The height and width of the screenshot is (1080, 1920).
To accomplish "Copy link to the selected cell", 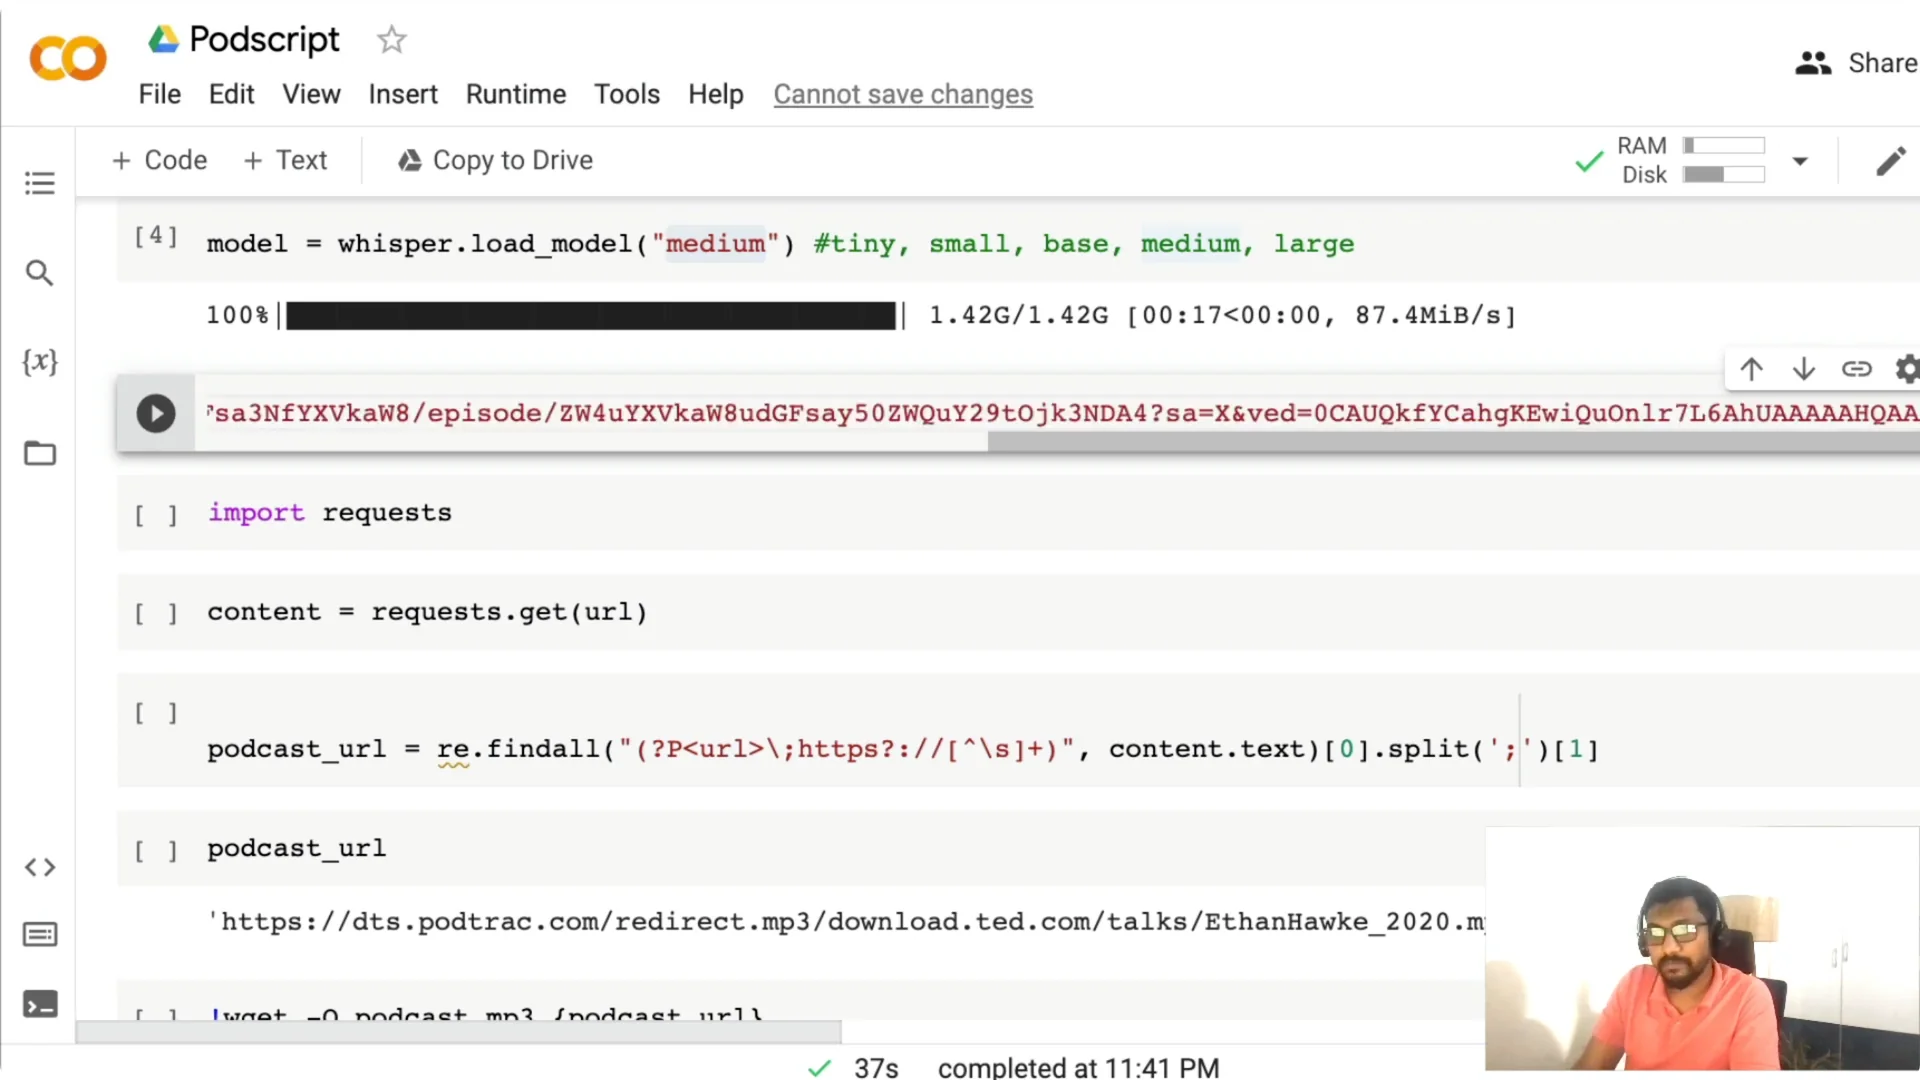I will [1857, 369].
